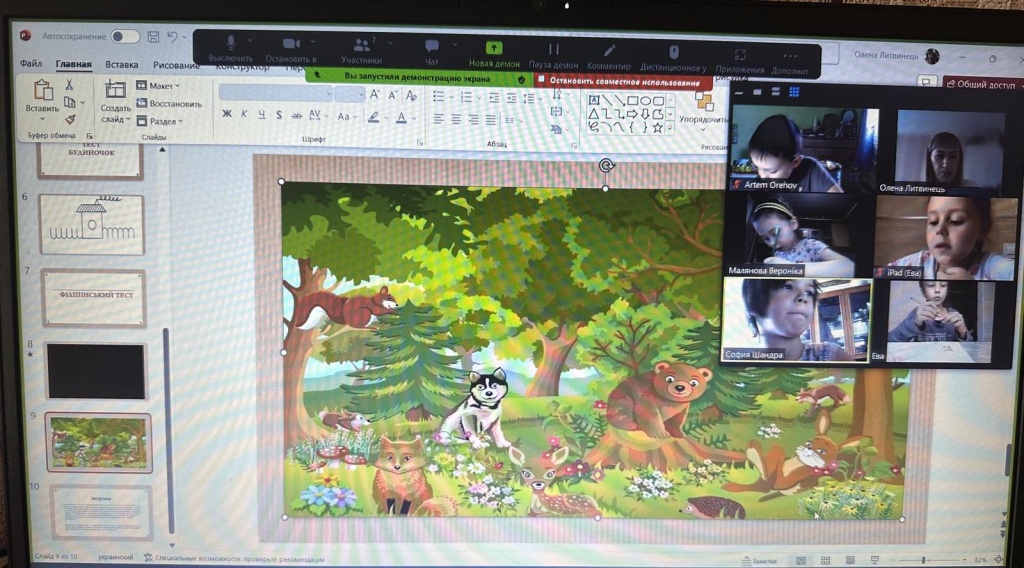Open the Вставка ribbon tab
The width and height of the screenshot is (1024, 568).
[x=122, y=64]
